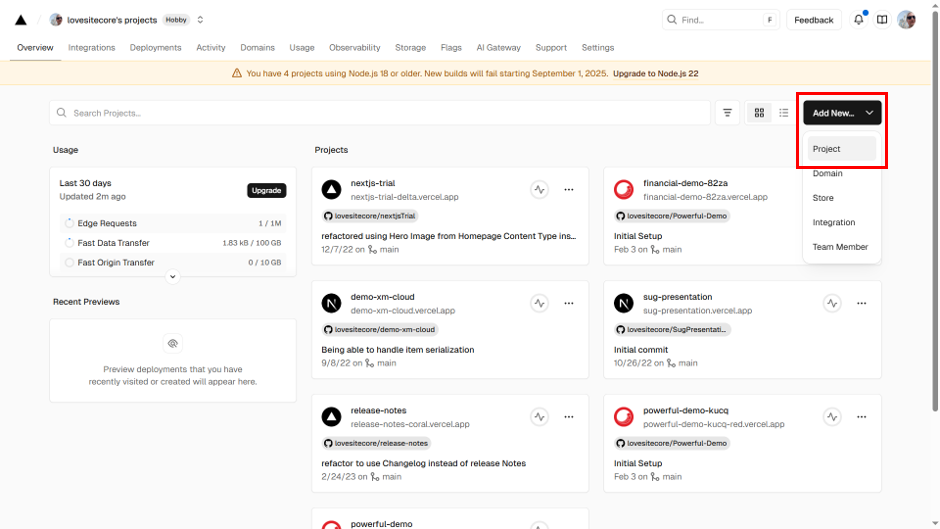Select Integration from Add New menu

point(842,223)
